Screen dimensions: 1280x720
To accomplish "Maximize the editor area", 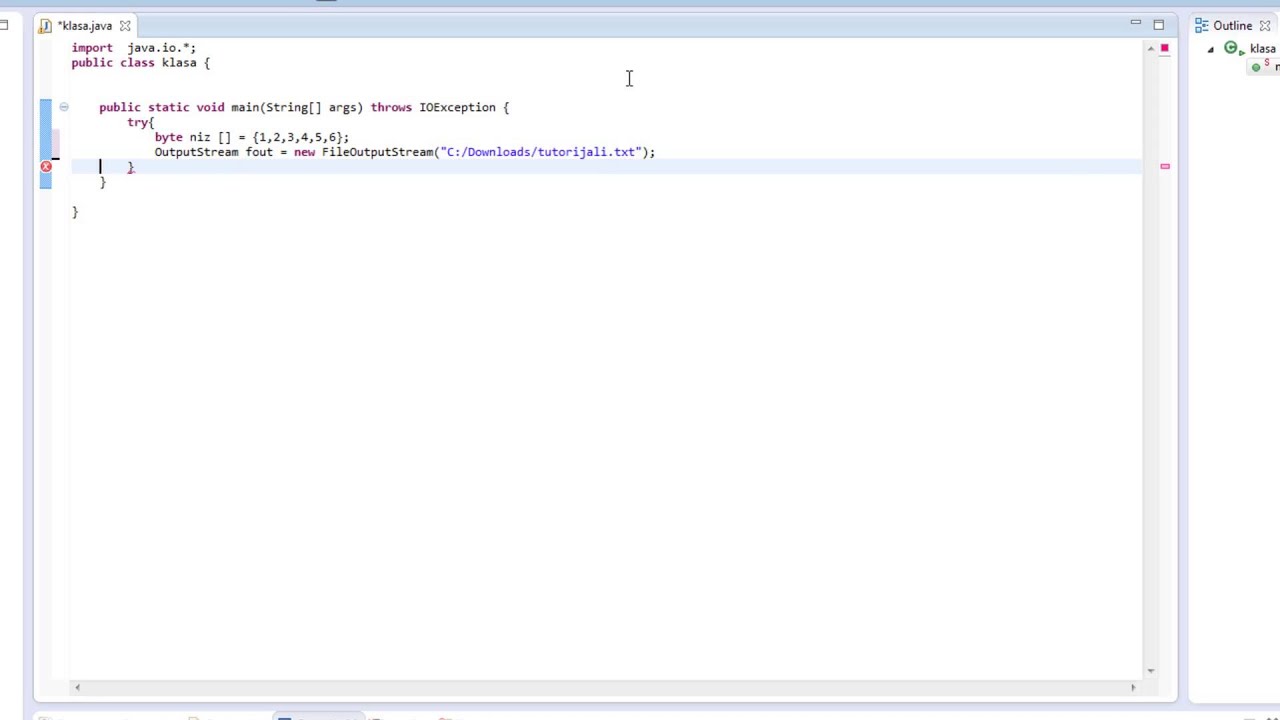I will (1158, 24).
